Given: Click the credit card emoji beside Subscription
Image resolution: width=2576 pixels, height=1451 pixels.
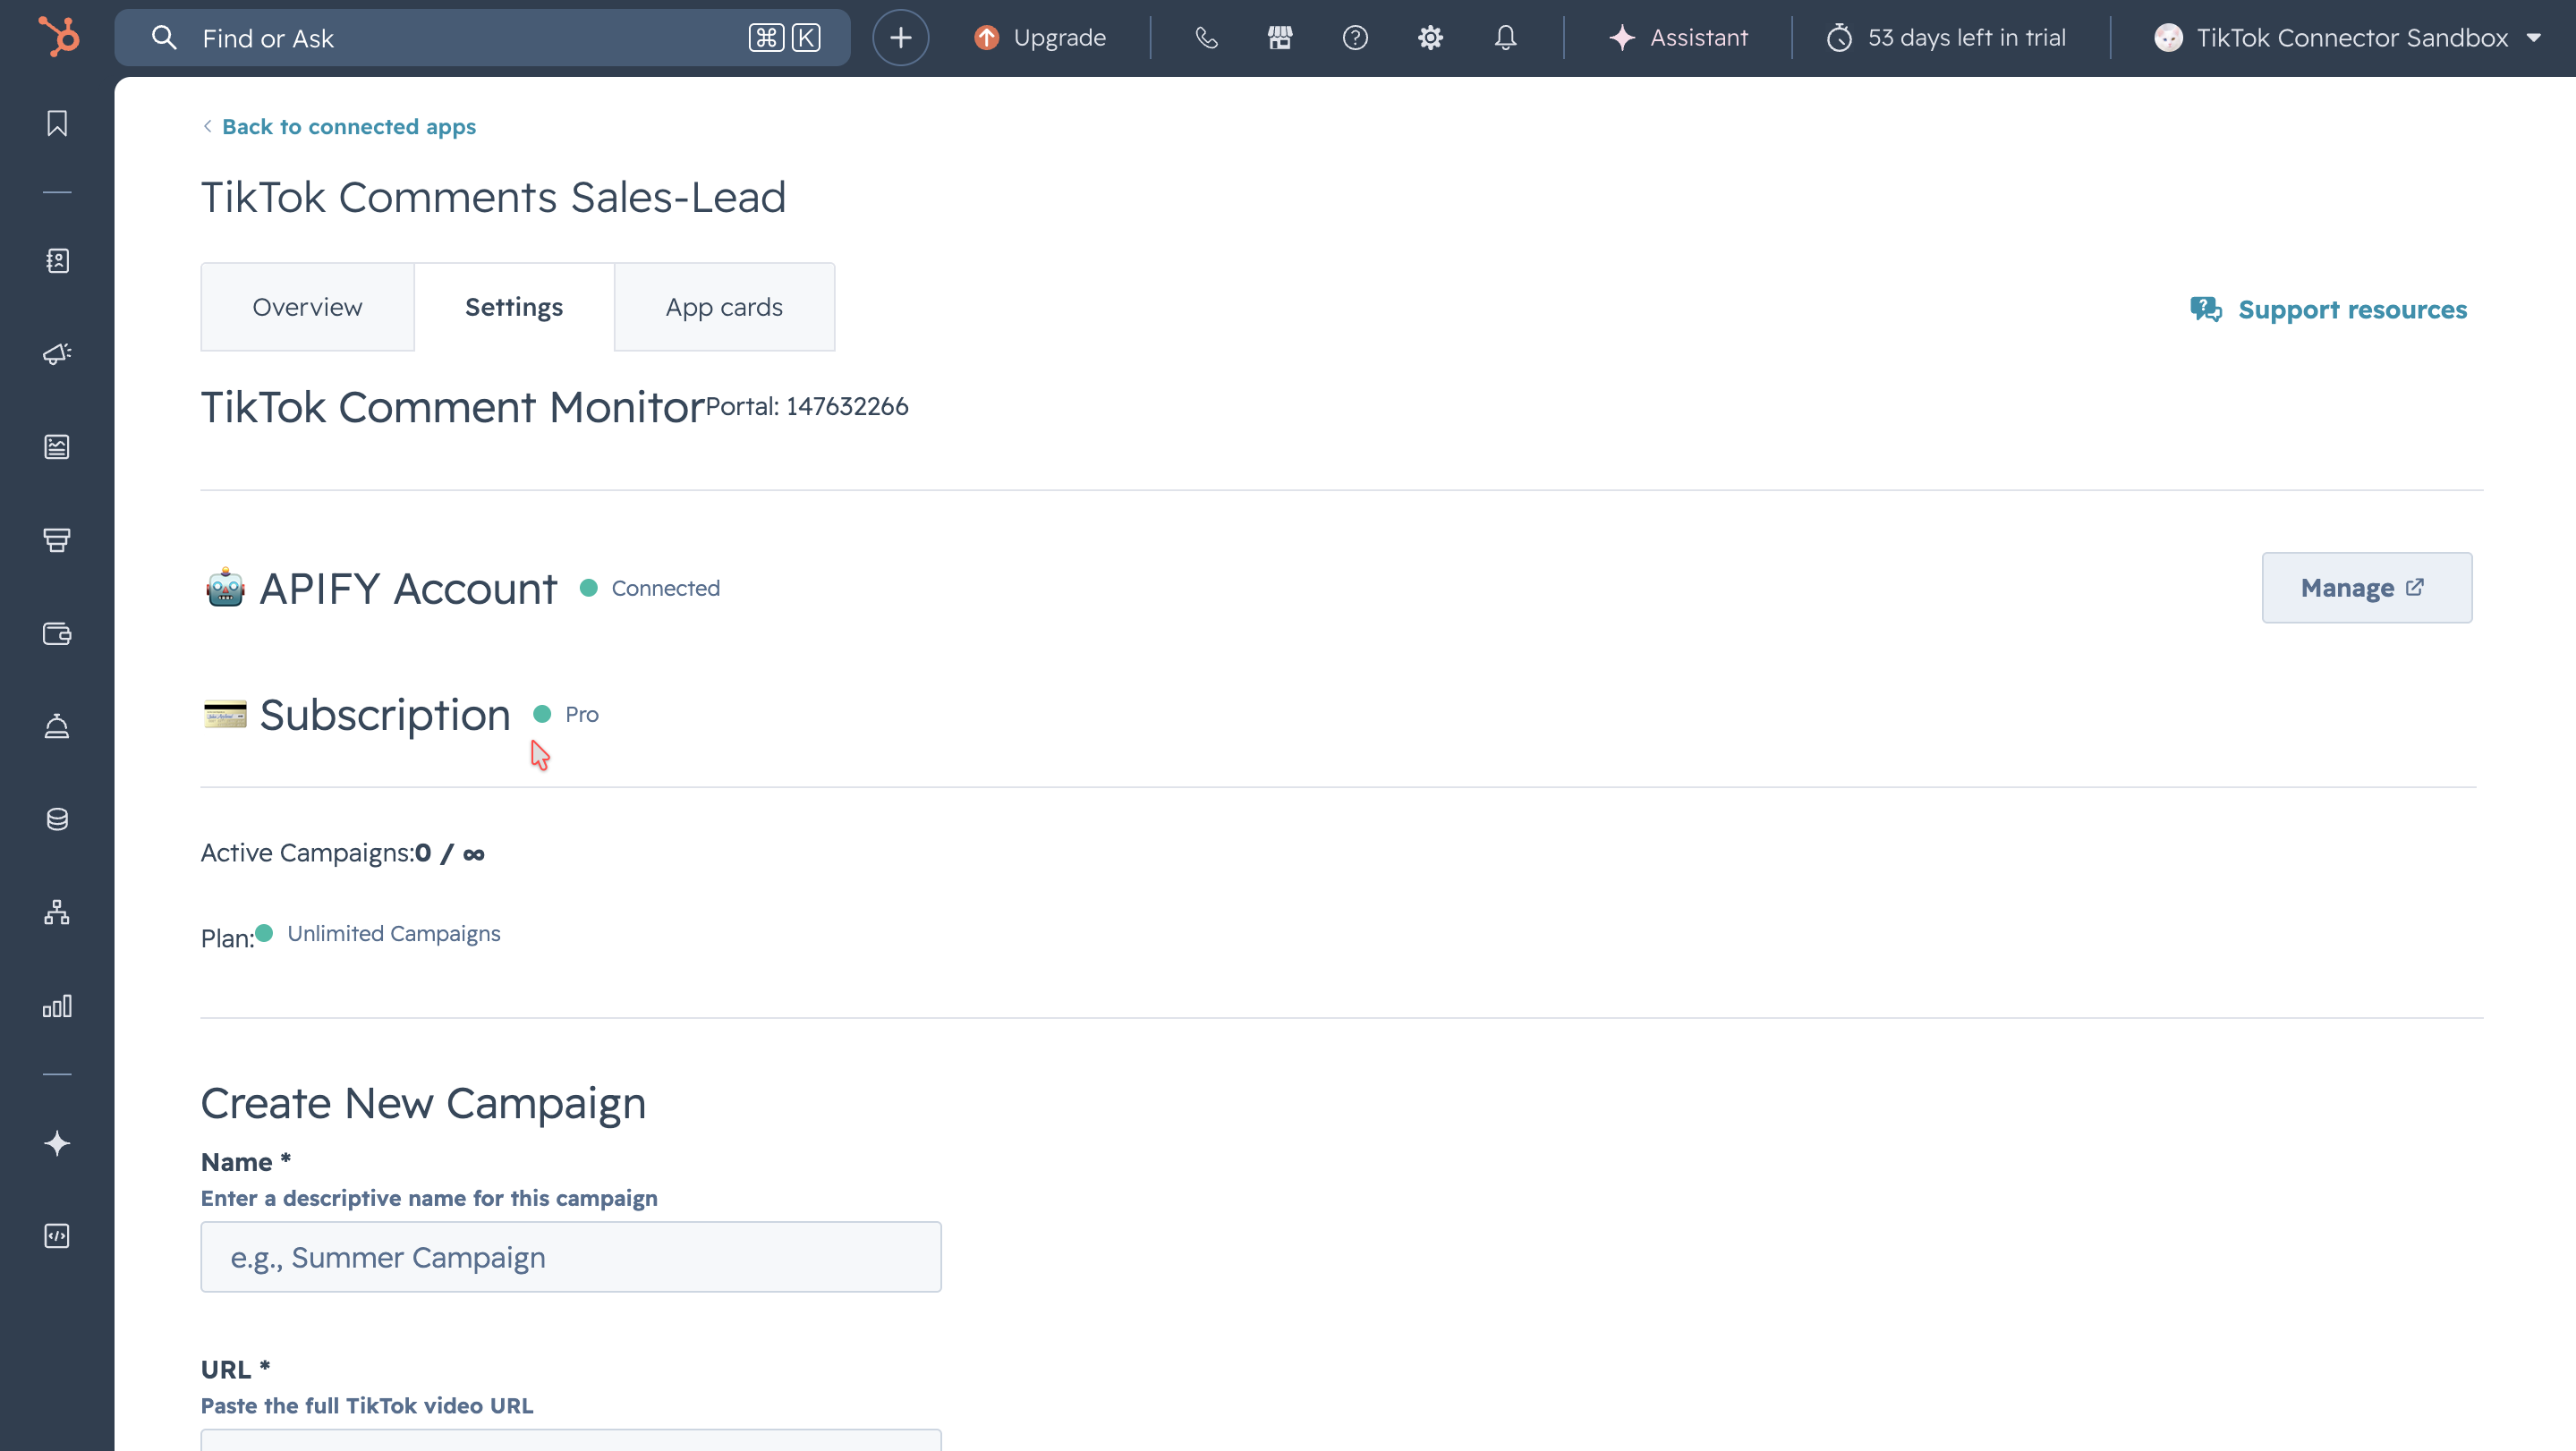Looking at the screenshot, I should coord(225,715).
